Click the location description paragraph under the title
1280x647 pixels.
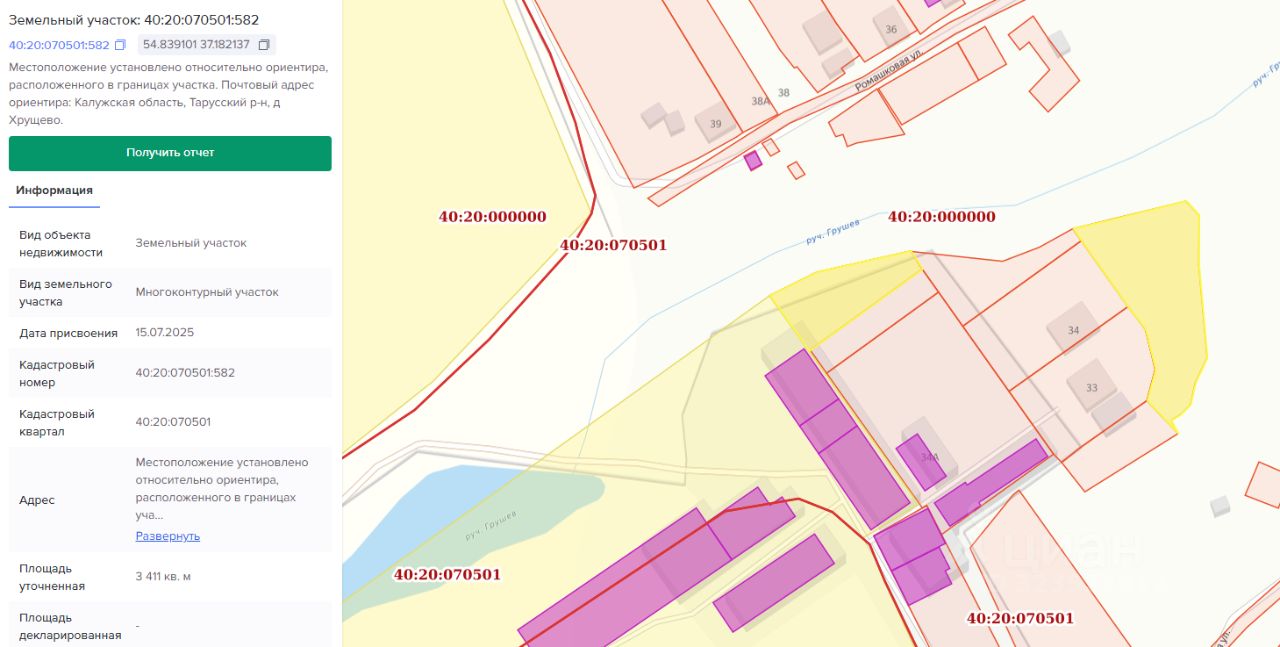coord(168,94)
